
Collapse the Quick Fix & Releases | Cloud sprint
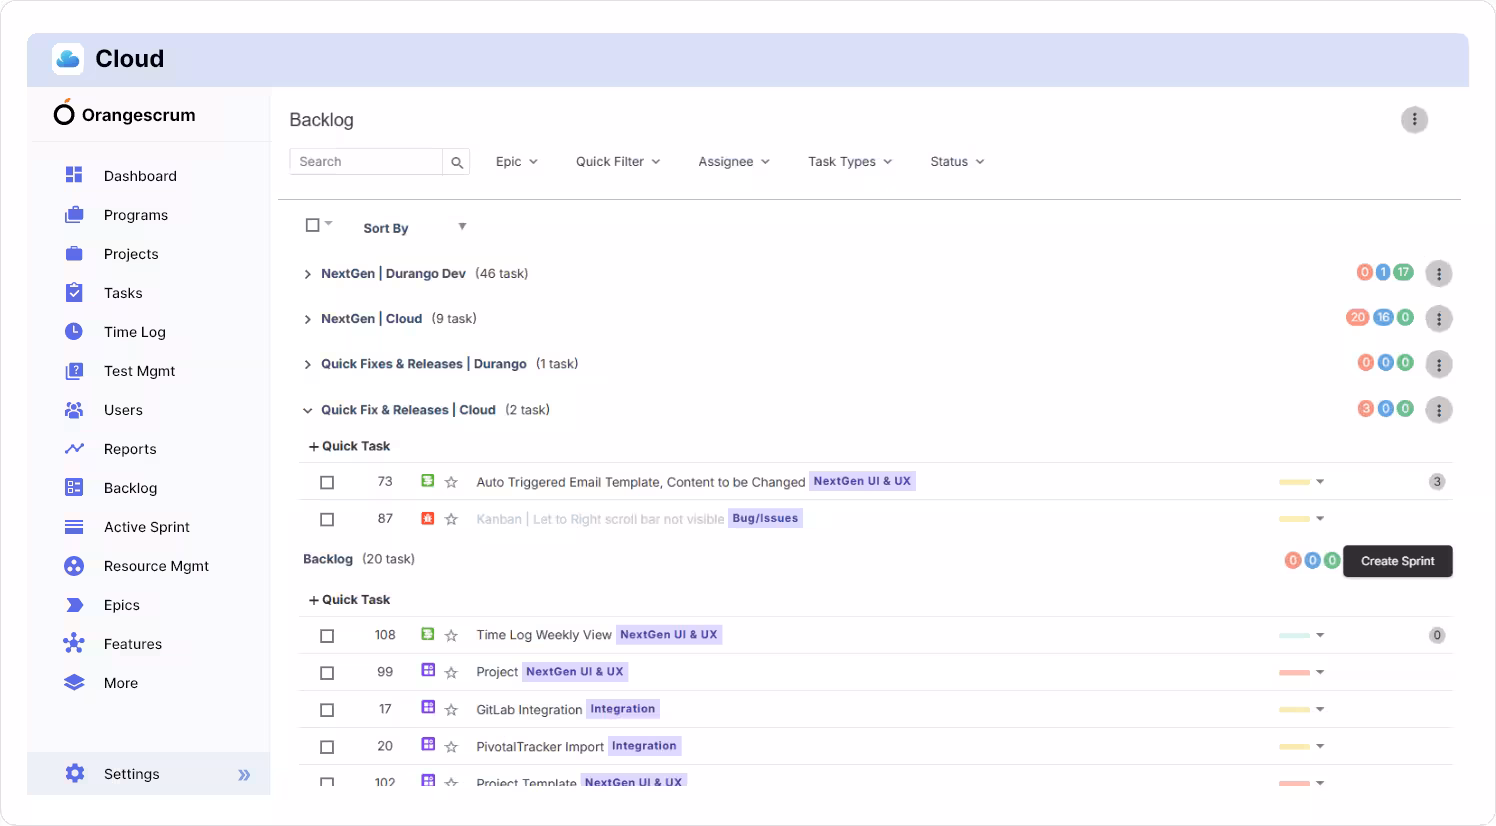pos(308,410)
